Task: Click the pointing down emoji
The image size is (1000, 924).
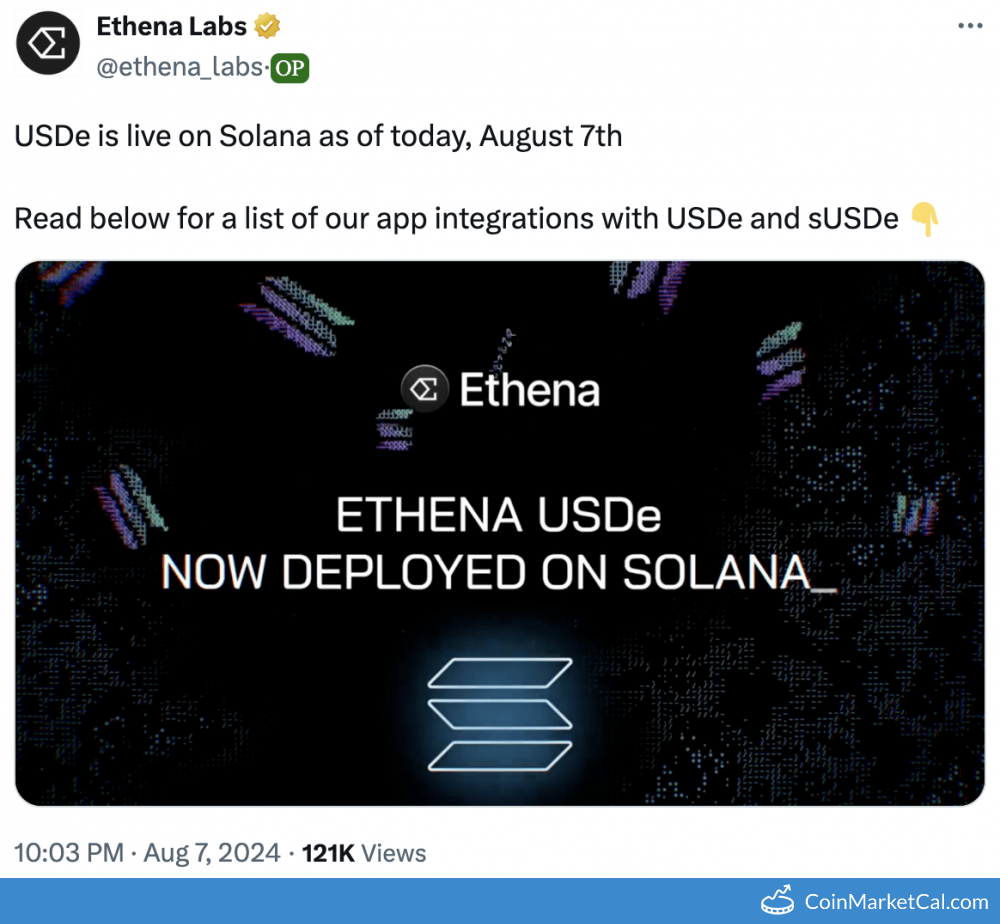Action: click(x=926, y=219)
